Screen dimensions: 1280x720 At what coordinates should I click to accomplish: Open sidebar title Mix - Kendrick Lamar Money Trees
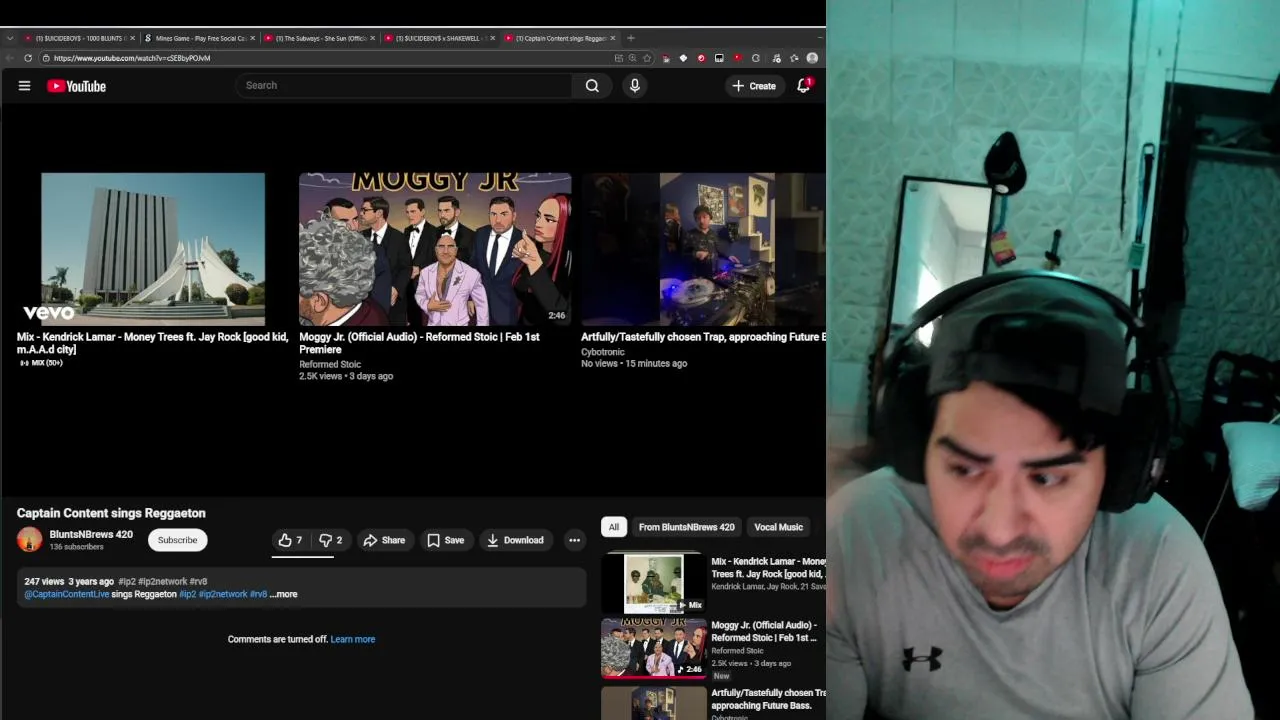[x=768, y=568]
